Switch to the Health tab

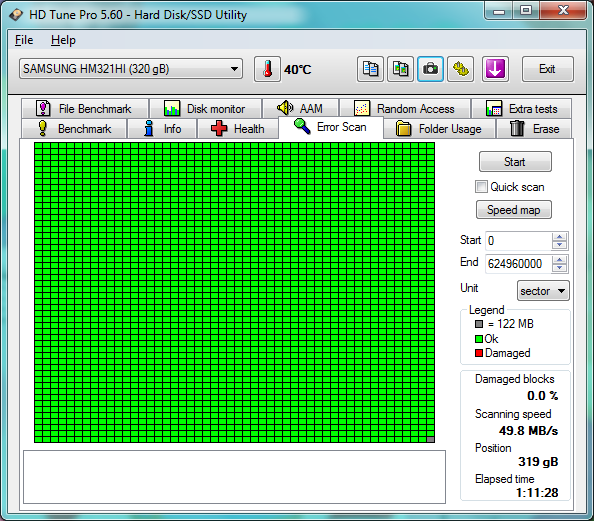point(238,129)
